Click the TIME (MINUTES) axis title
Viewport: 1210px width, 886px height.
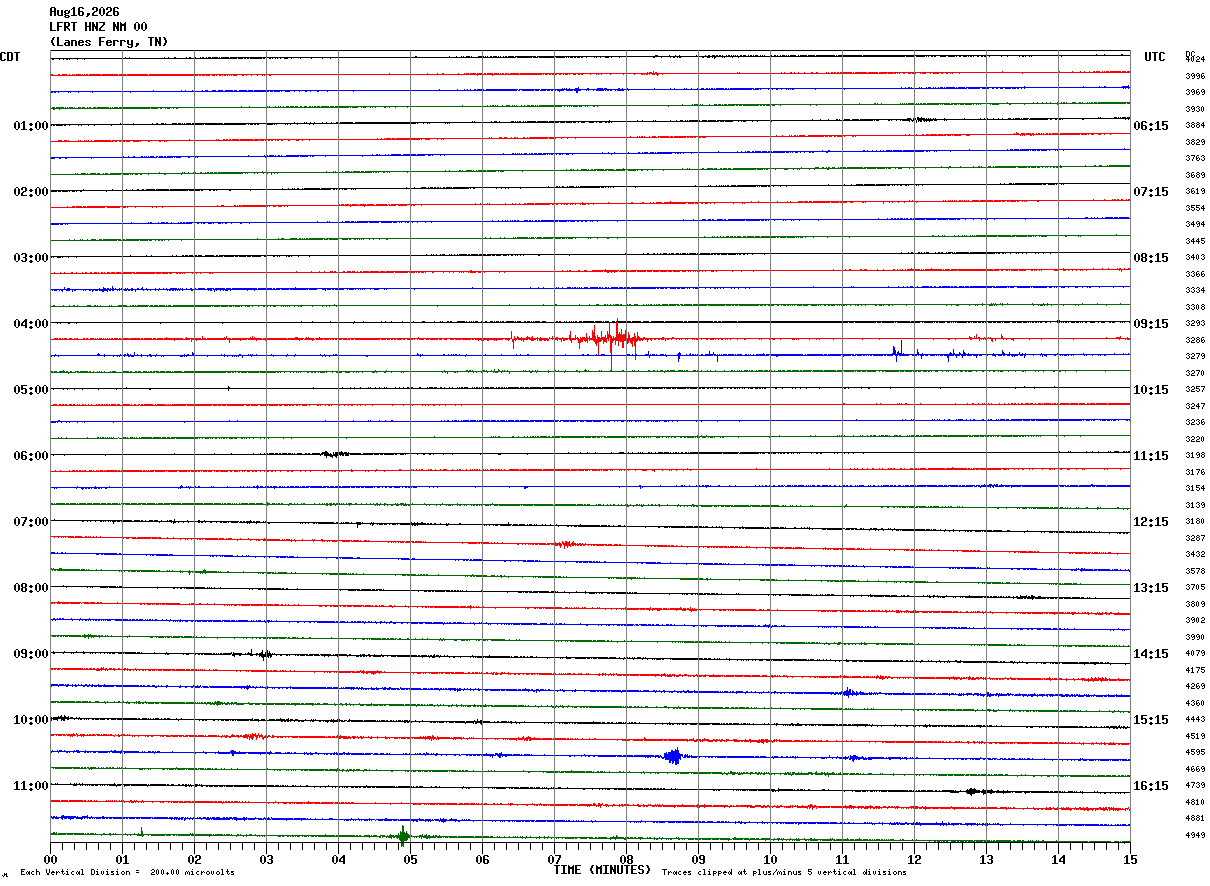pyautogui.click(x=602, y=870)
